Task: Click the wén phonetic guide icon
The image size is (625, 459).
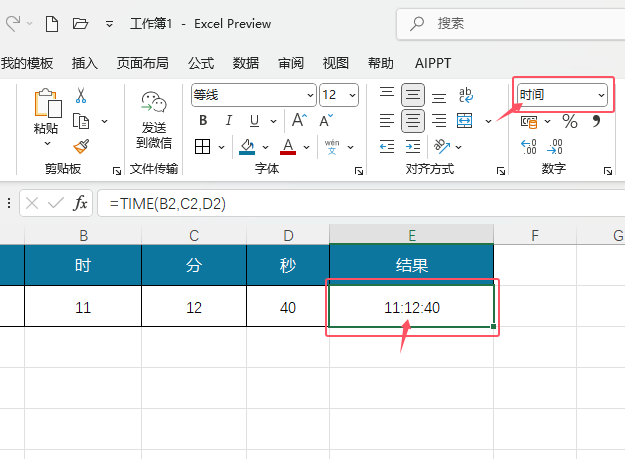Action: (x=332, y=147)
